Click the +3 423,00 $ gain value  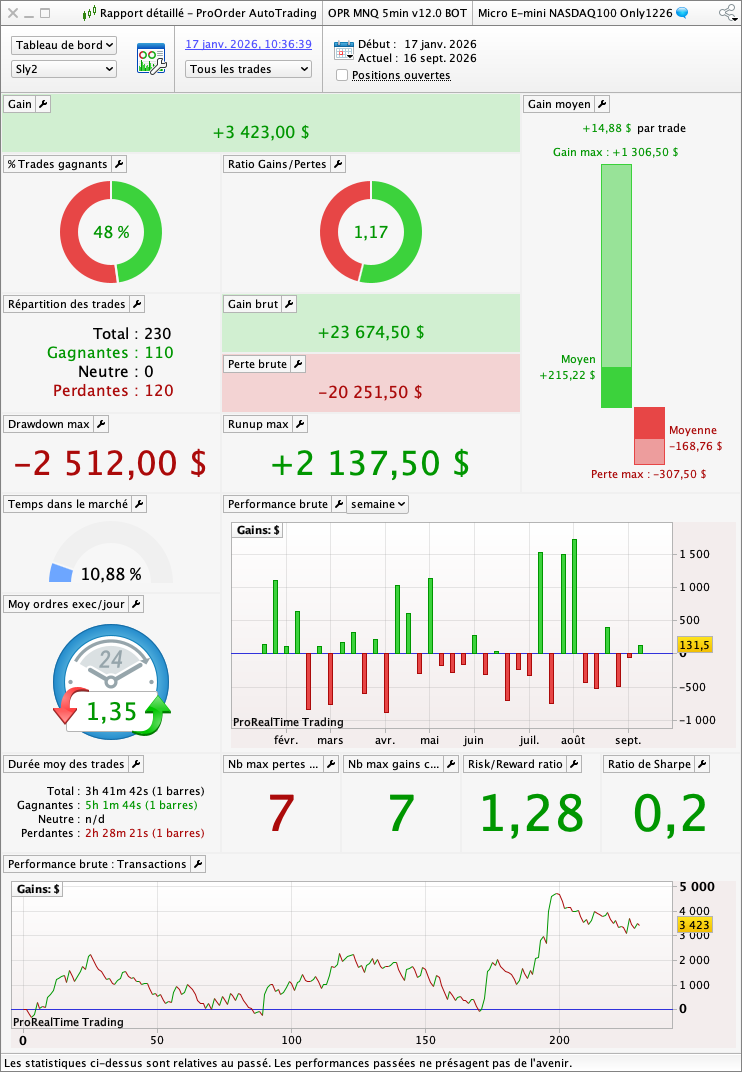click(261, 132)
